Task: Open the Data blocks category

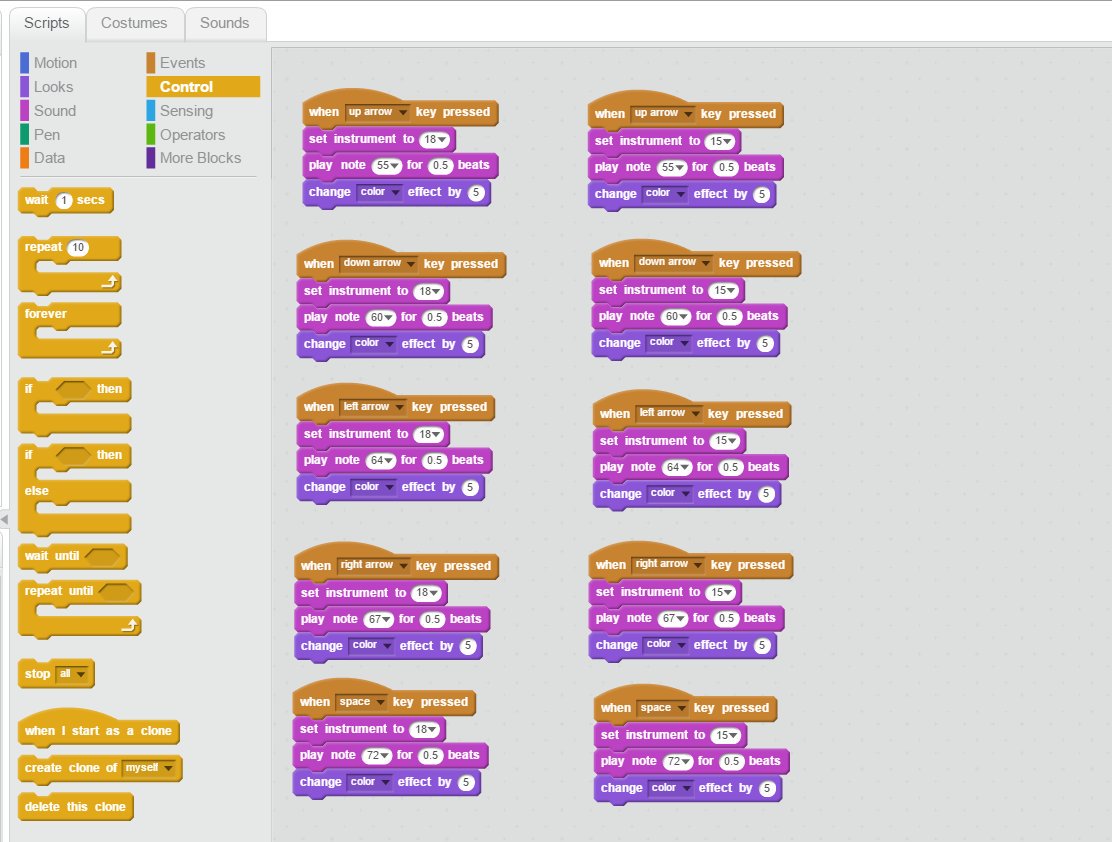Action: coord(49,158)
